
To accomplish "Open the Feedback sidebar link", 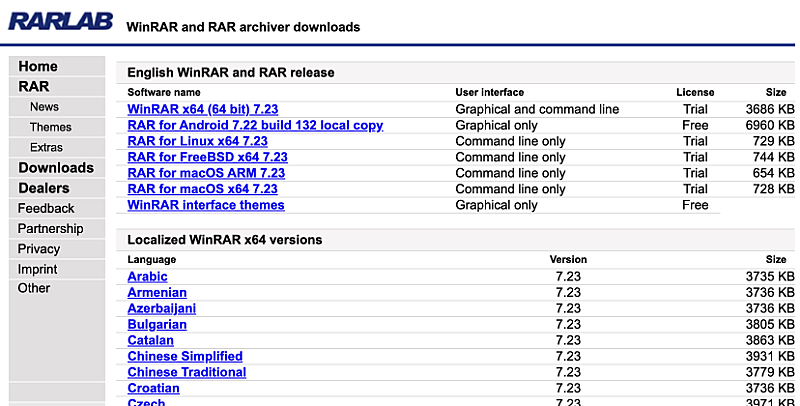I will tap(46, 209).
